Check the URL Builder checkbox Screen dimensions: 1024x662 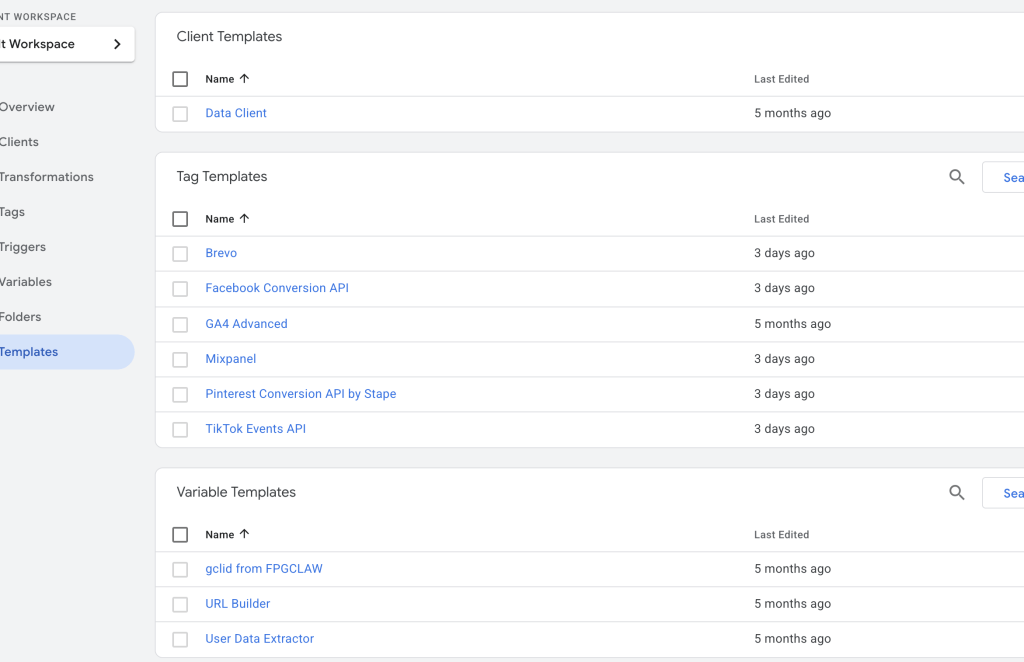pos(180,605)
